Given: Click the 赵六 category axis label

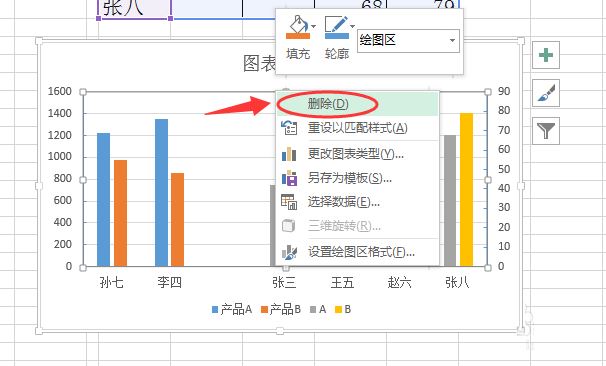Looking at the screenshot, I should pos(400,283).
